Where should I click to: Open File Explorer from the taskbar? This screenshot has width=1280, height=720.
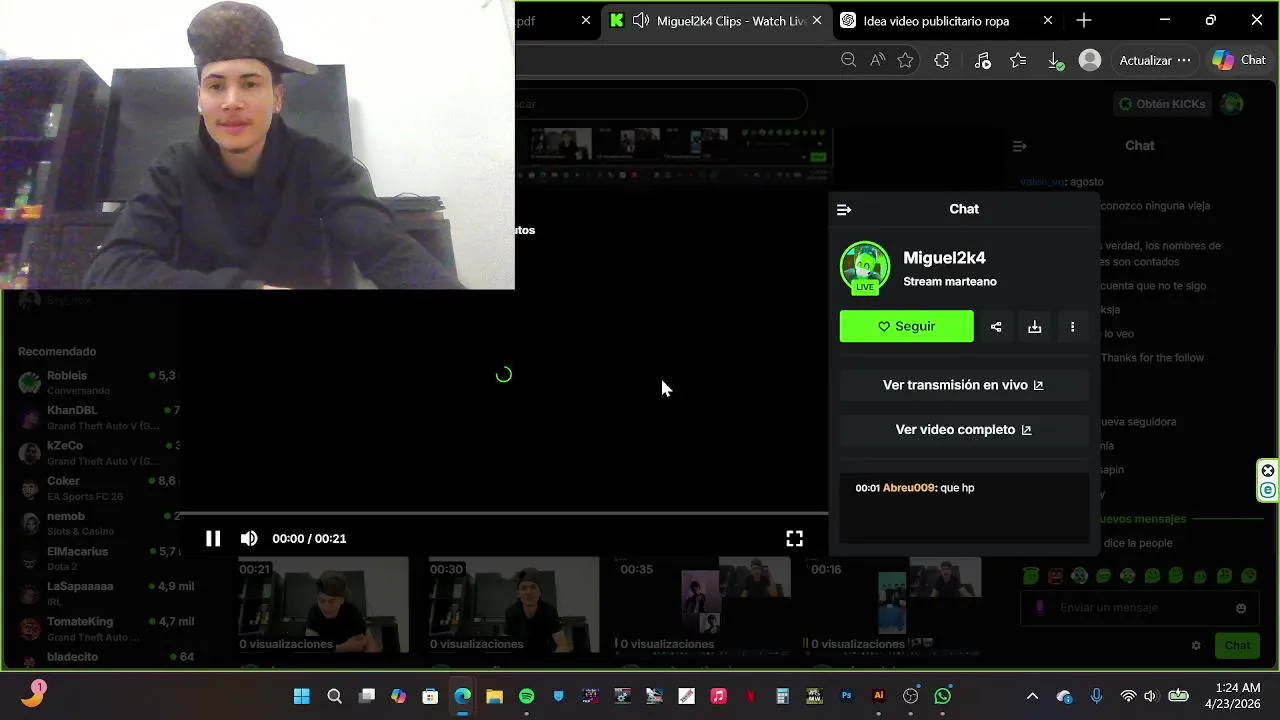pyautogui.click(x=494, y=696)
